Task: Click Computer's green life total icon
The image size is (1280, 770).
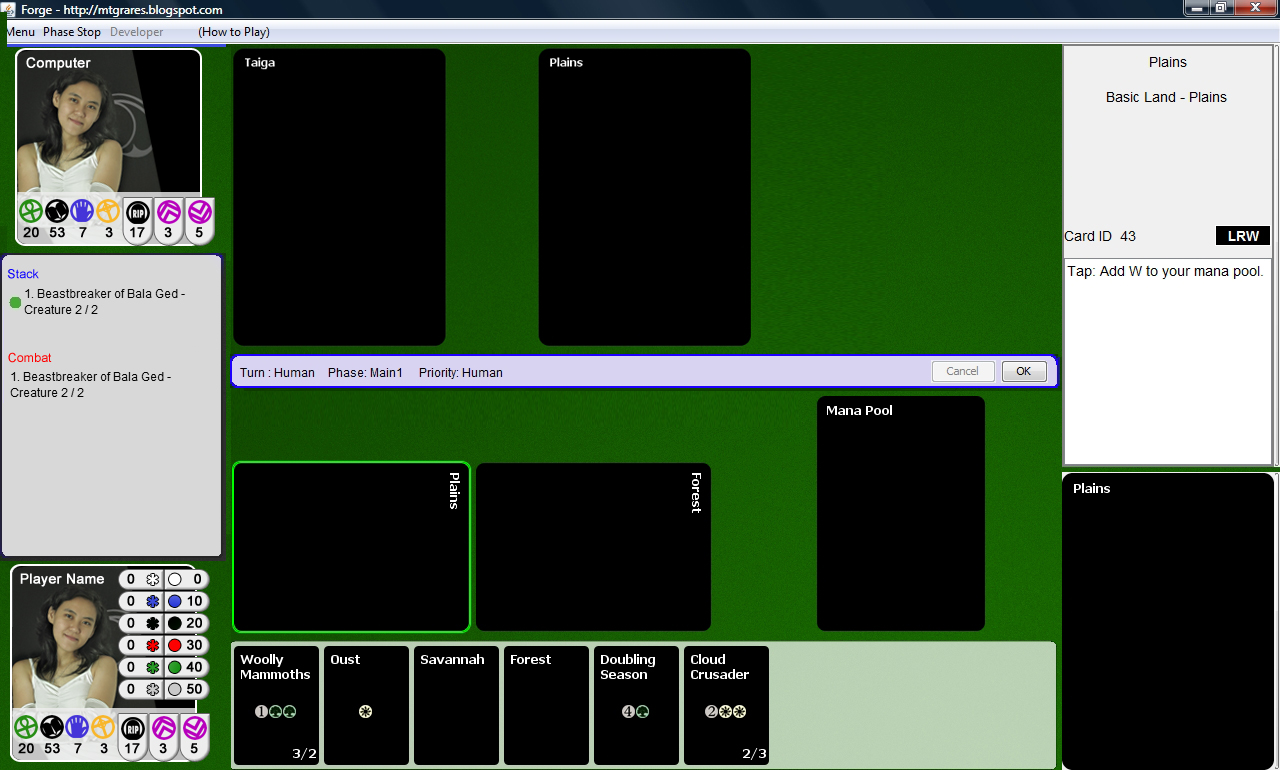Action: tap(30, 211)
